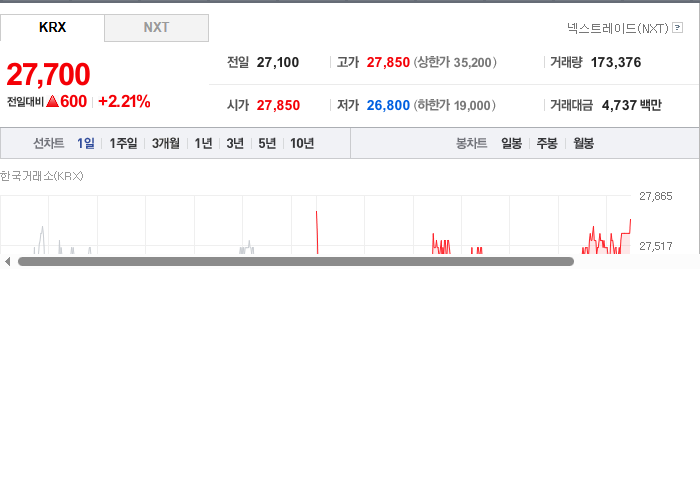Click the horizontal scrollbar left arrow

tap(7, 262)
